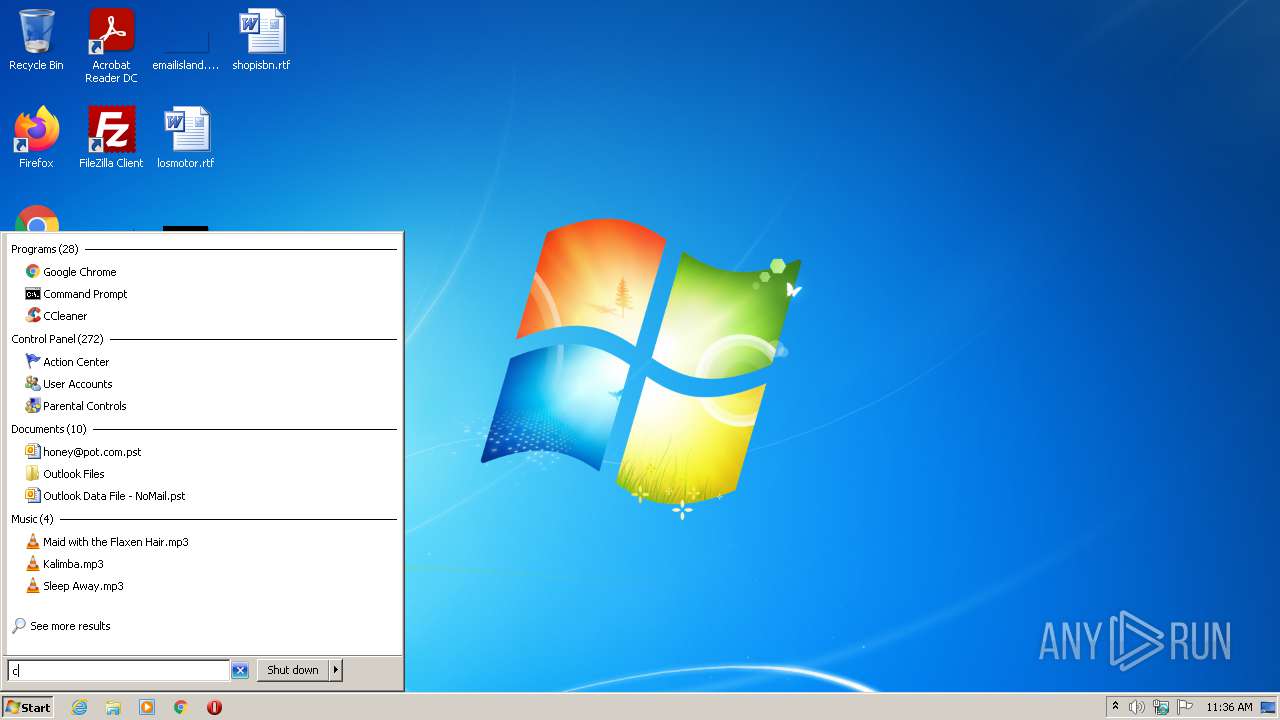
Task: Click the Shut down button
Action: coord(293,670)
